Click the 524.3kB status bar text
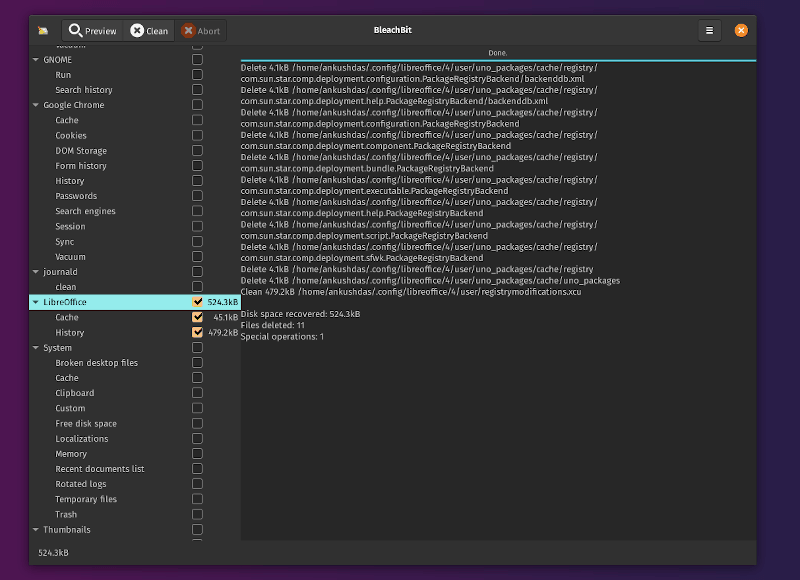Image resolution: width=800 pixels, height=580 pixels. (x=53, y=552)
